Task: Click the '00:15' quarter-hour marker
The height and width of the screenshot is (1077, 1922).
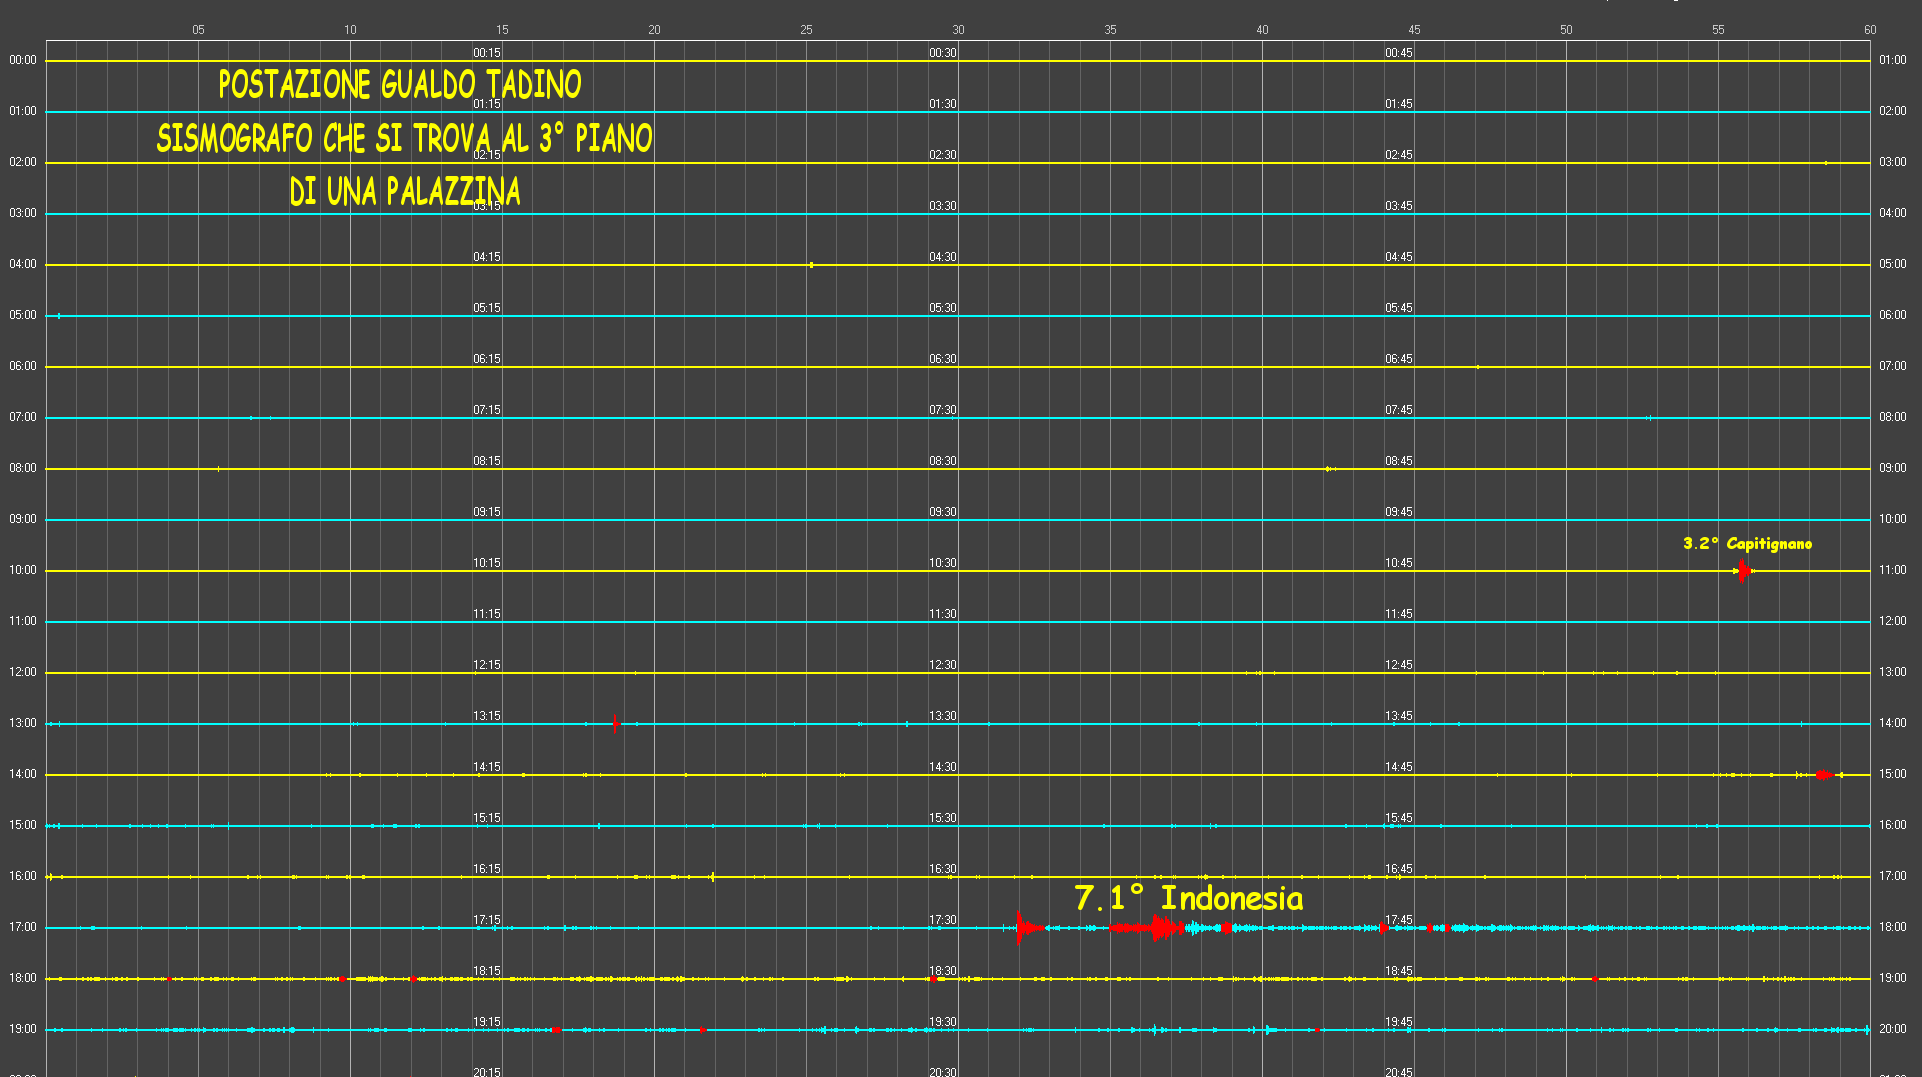Action: [487, 53]
